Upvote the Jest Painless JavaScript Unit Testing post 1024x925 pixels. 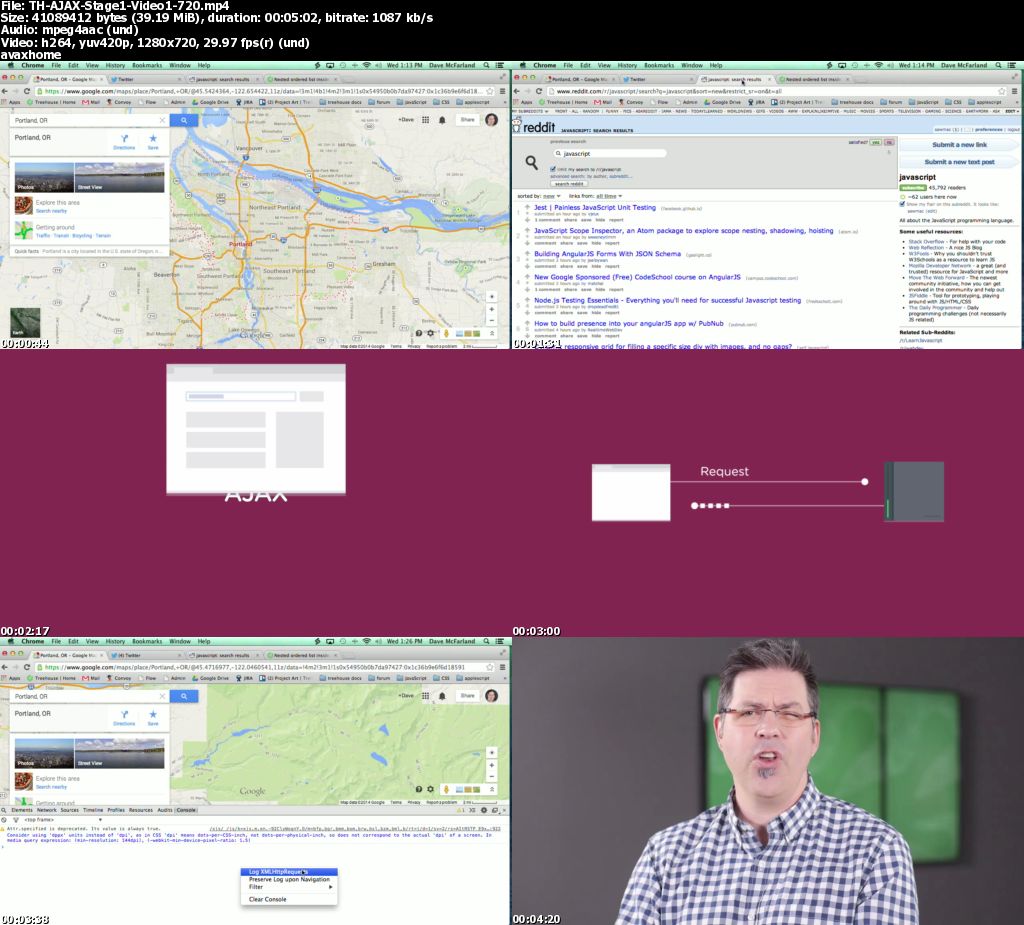coord(527,207)
